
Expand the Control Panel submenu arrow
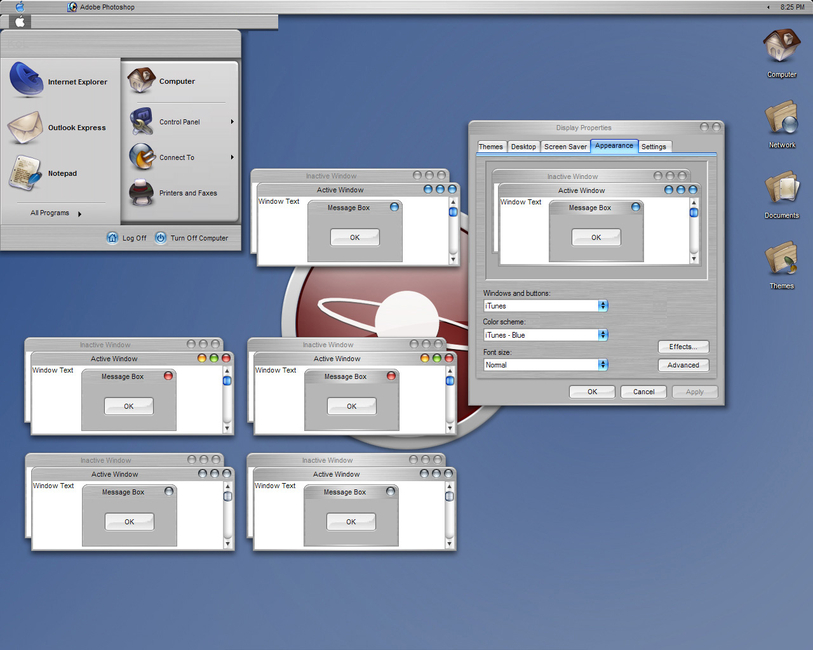coord(232,122)
